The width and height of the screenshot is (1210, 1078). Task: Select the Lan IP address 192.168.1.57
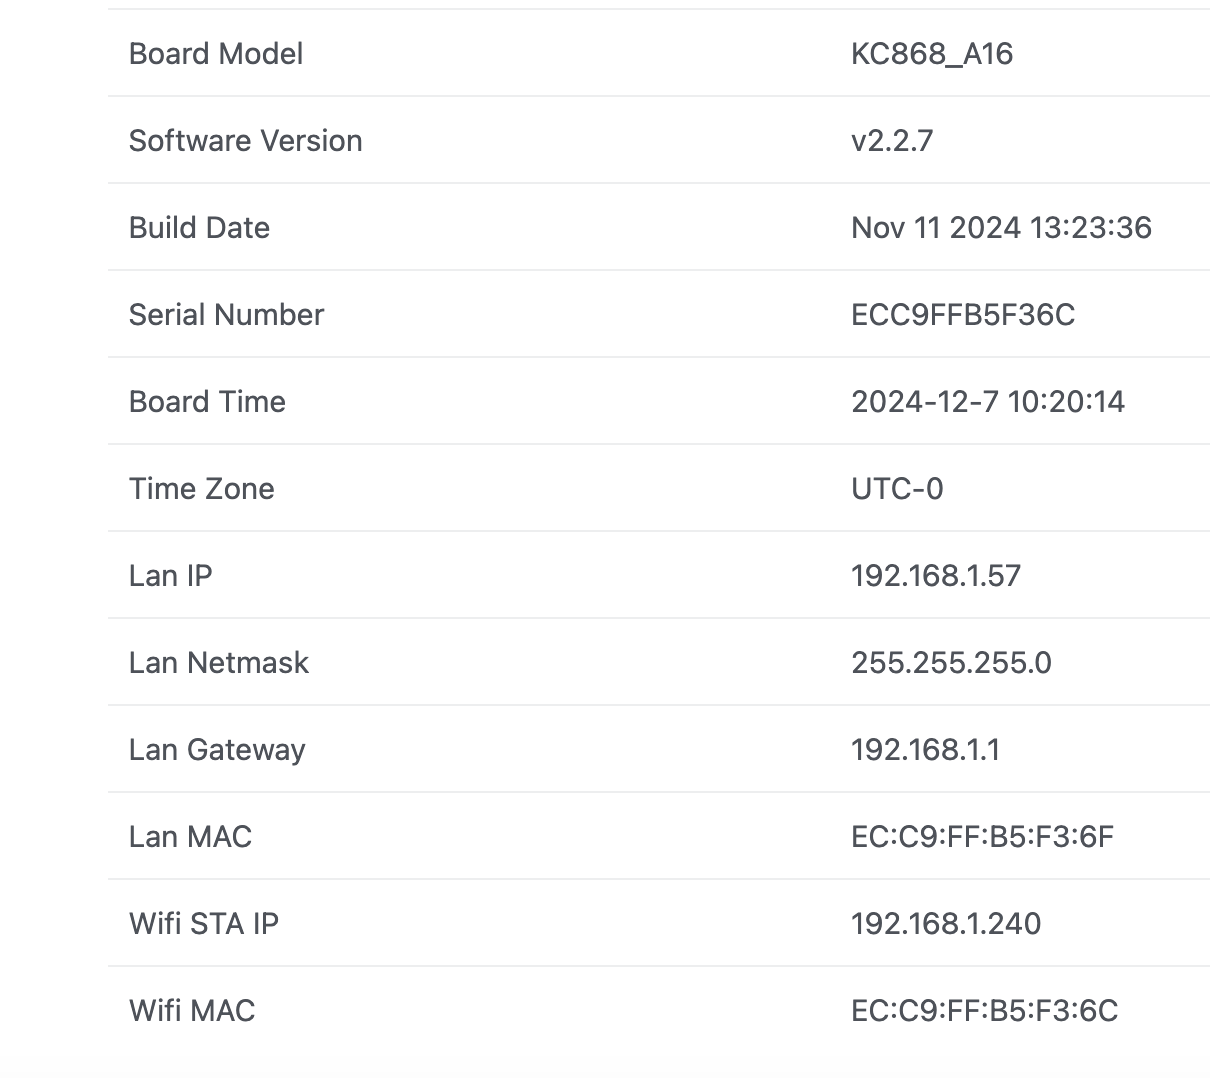935,576
